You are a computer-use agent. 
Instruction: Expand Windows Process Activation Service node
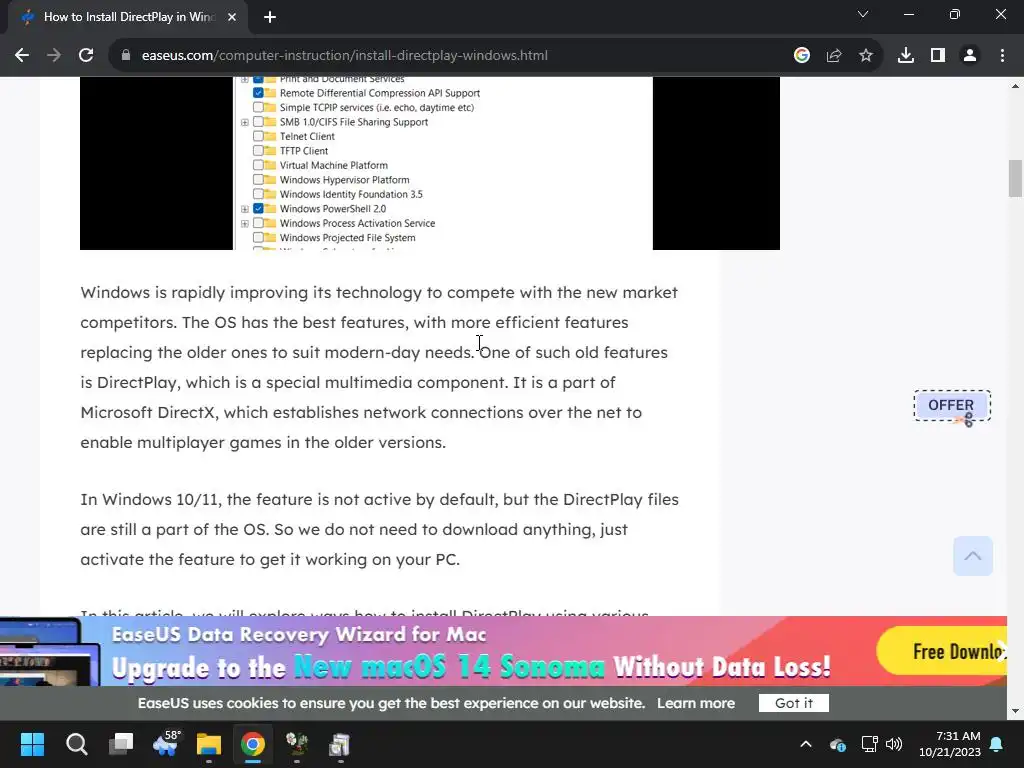(x=245, y=223)
